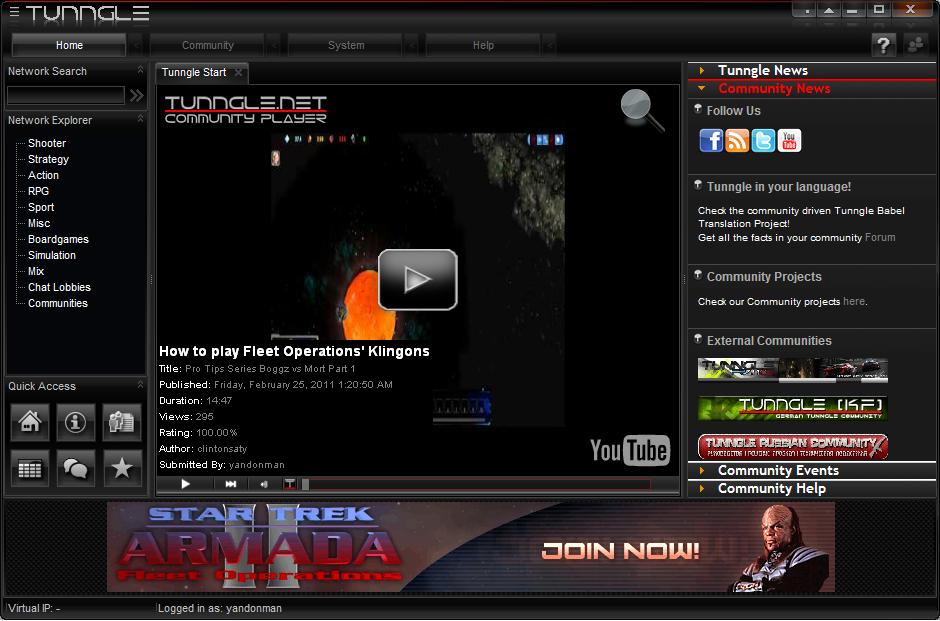Click the grid table Quick Access icon
This screenshot has width=940, height=621.
pyautogui.click(x=30, y=468)
